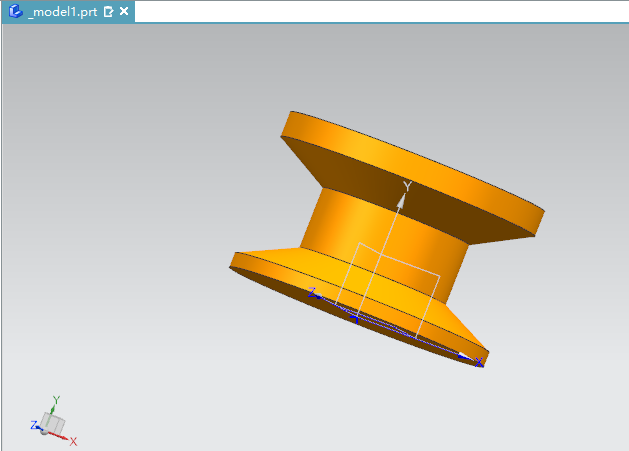Click the view triad in the corner
The width and height of the screenshot is (629, 451).
[54, 421]
